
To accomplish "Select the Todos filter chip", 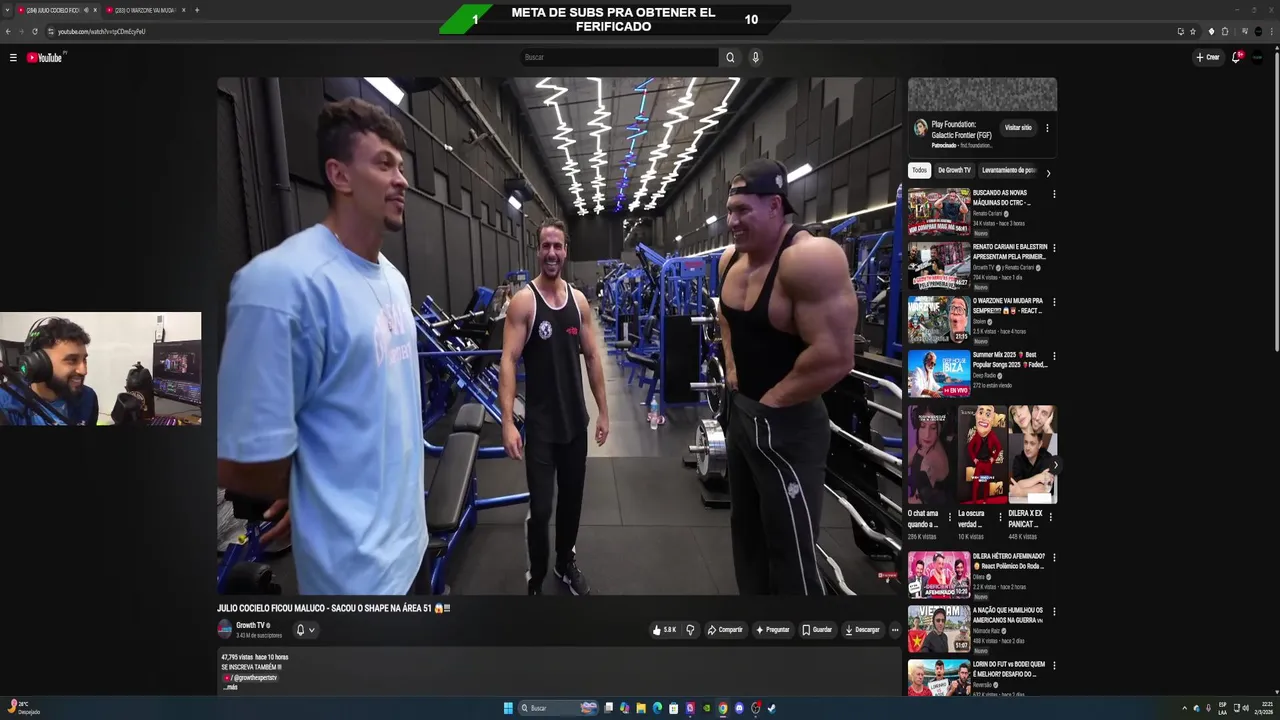I will 919,170.
